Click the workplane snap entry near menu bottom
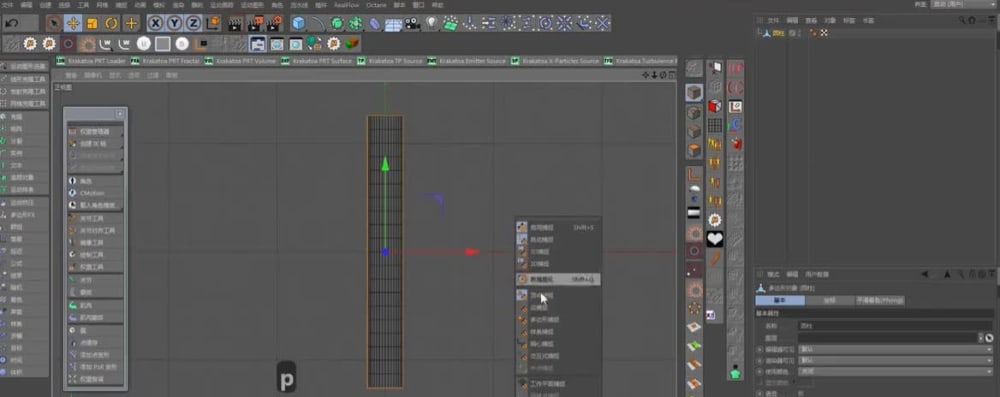The width and height of the screenshot is (1000, 397). 557,384
